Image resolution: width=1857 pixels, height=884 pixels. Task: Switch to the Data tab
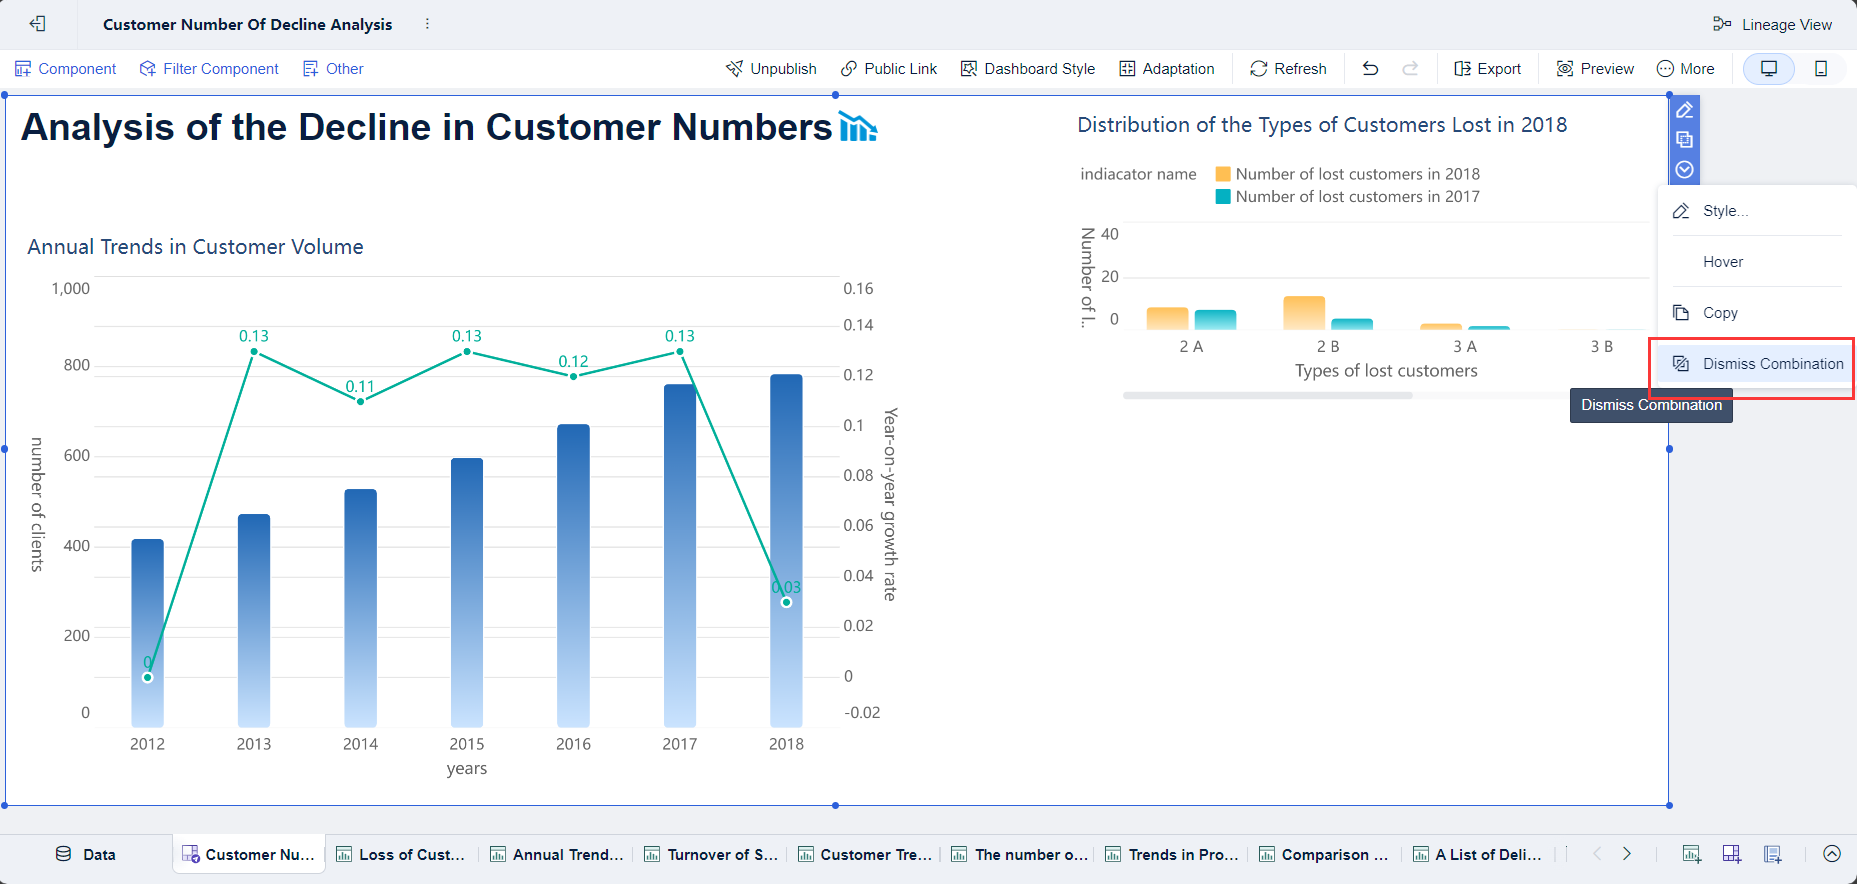coord(86,854)
